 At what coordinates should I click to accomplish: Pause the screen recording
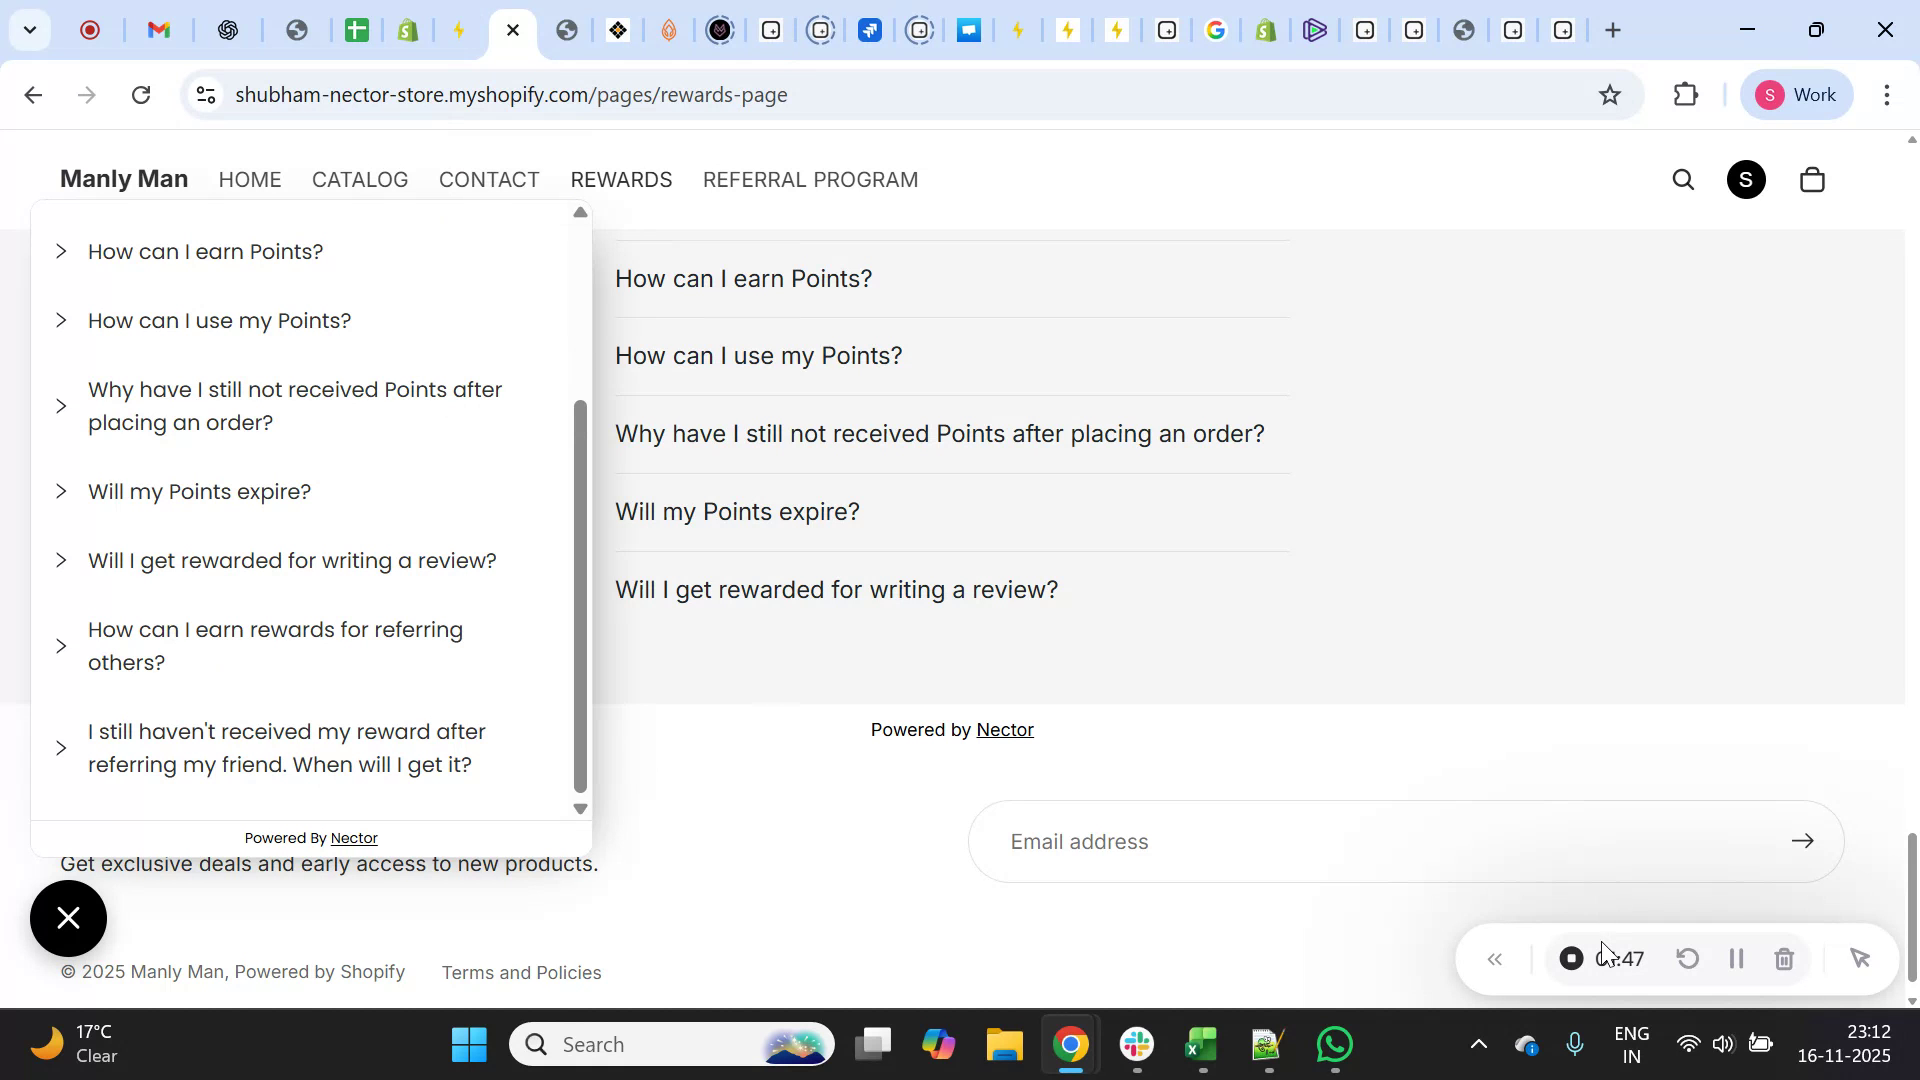tap(1736, 958)
